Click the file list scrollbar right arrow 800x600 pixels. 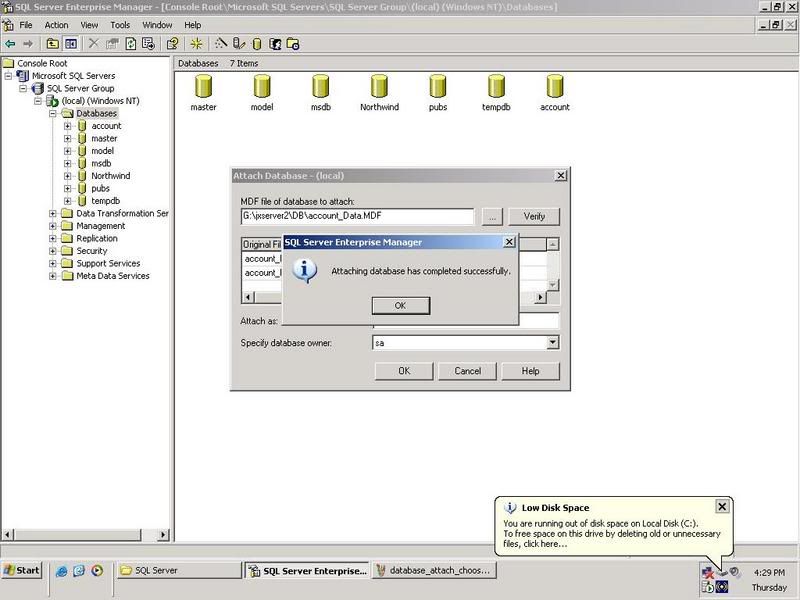540,297
